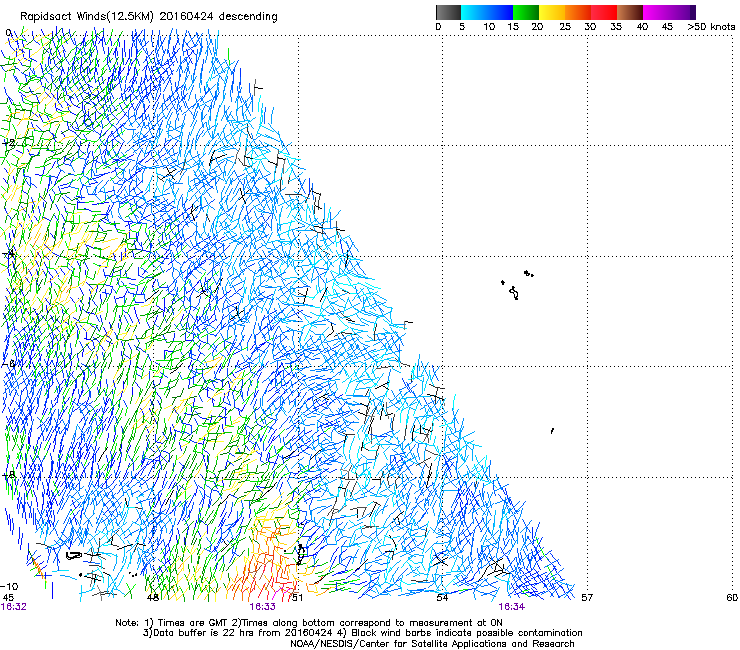Select the gray 0–5 knots legend swatch

448,12
